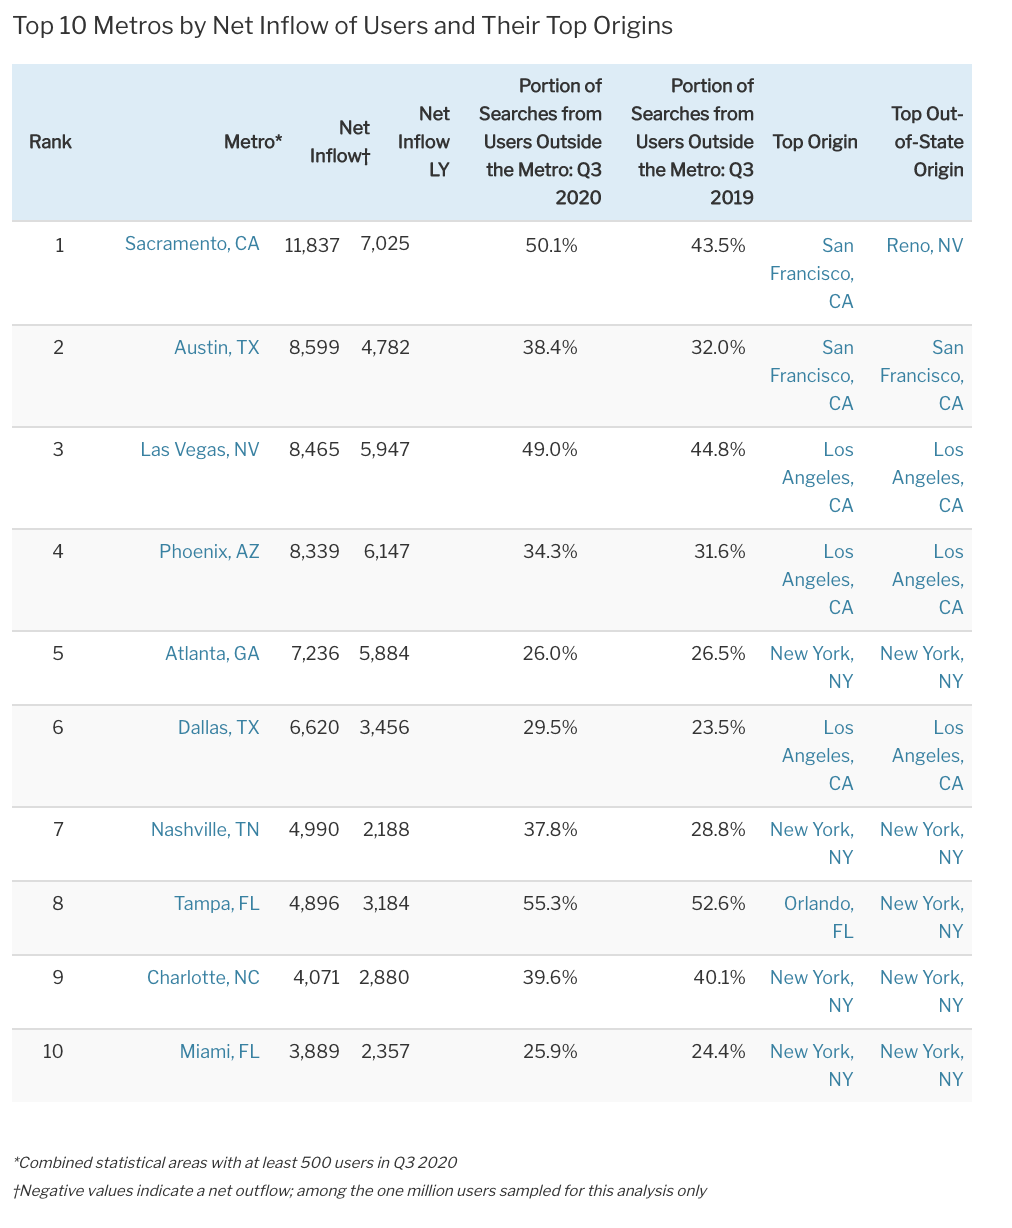Click the Dallas, TX metro link
This screenshot has width=1012, height=1228.
pyautogui.click(x=218, y=728)
